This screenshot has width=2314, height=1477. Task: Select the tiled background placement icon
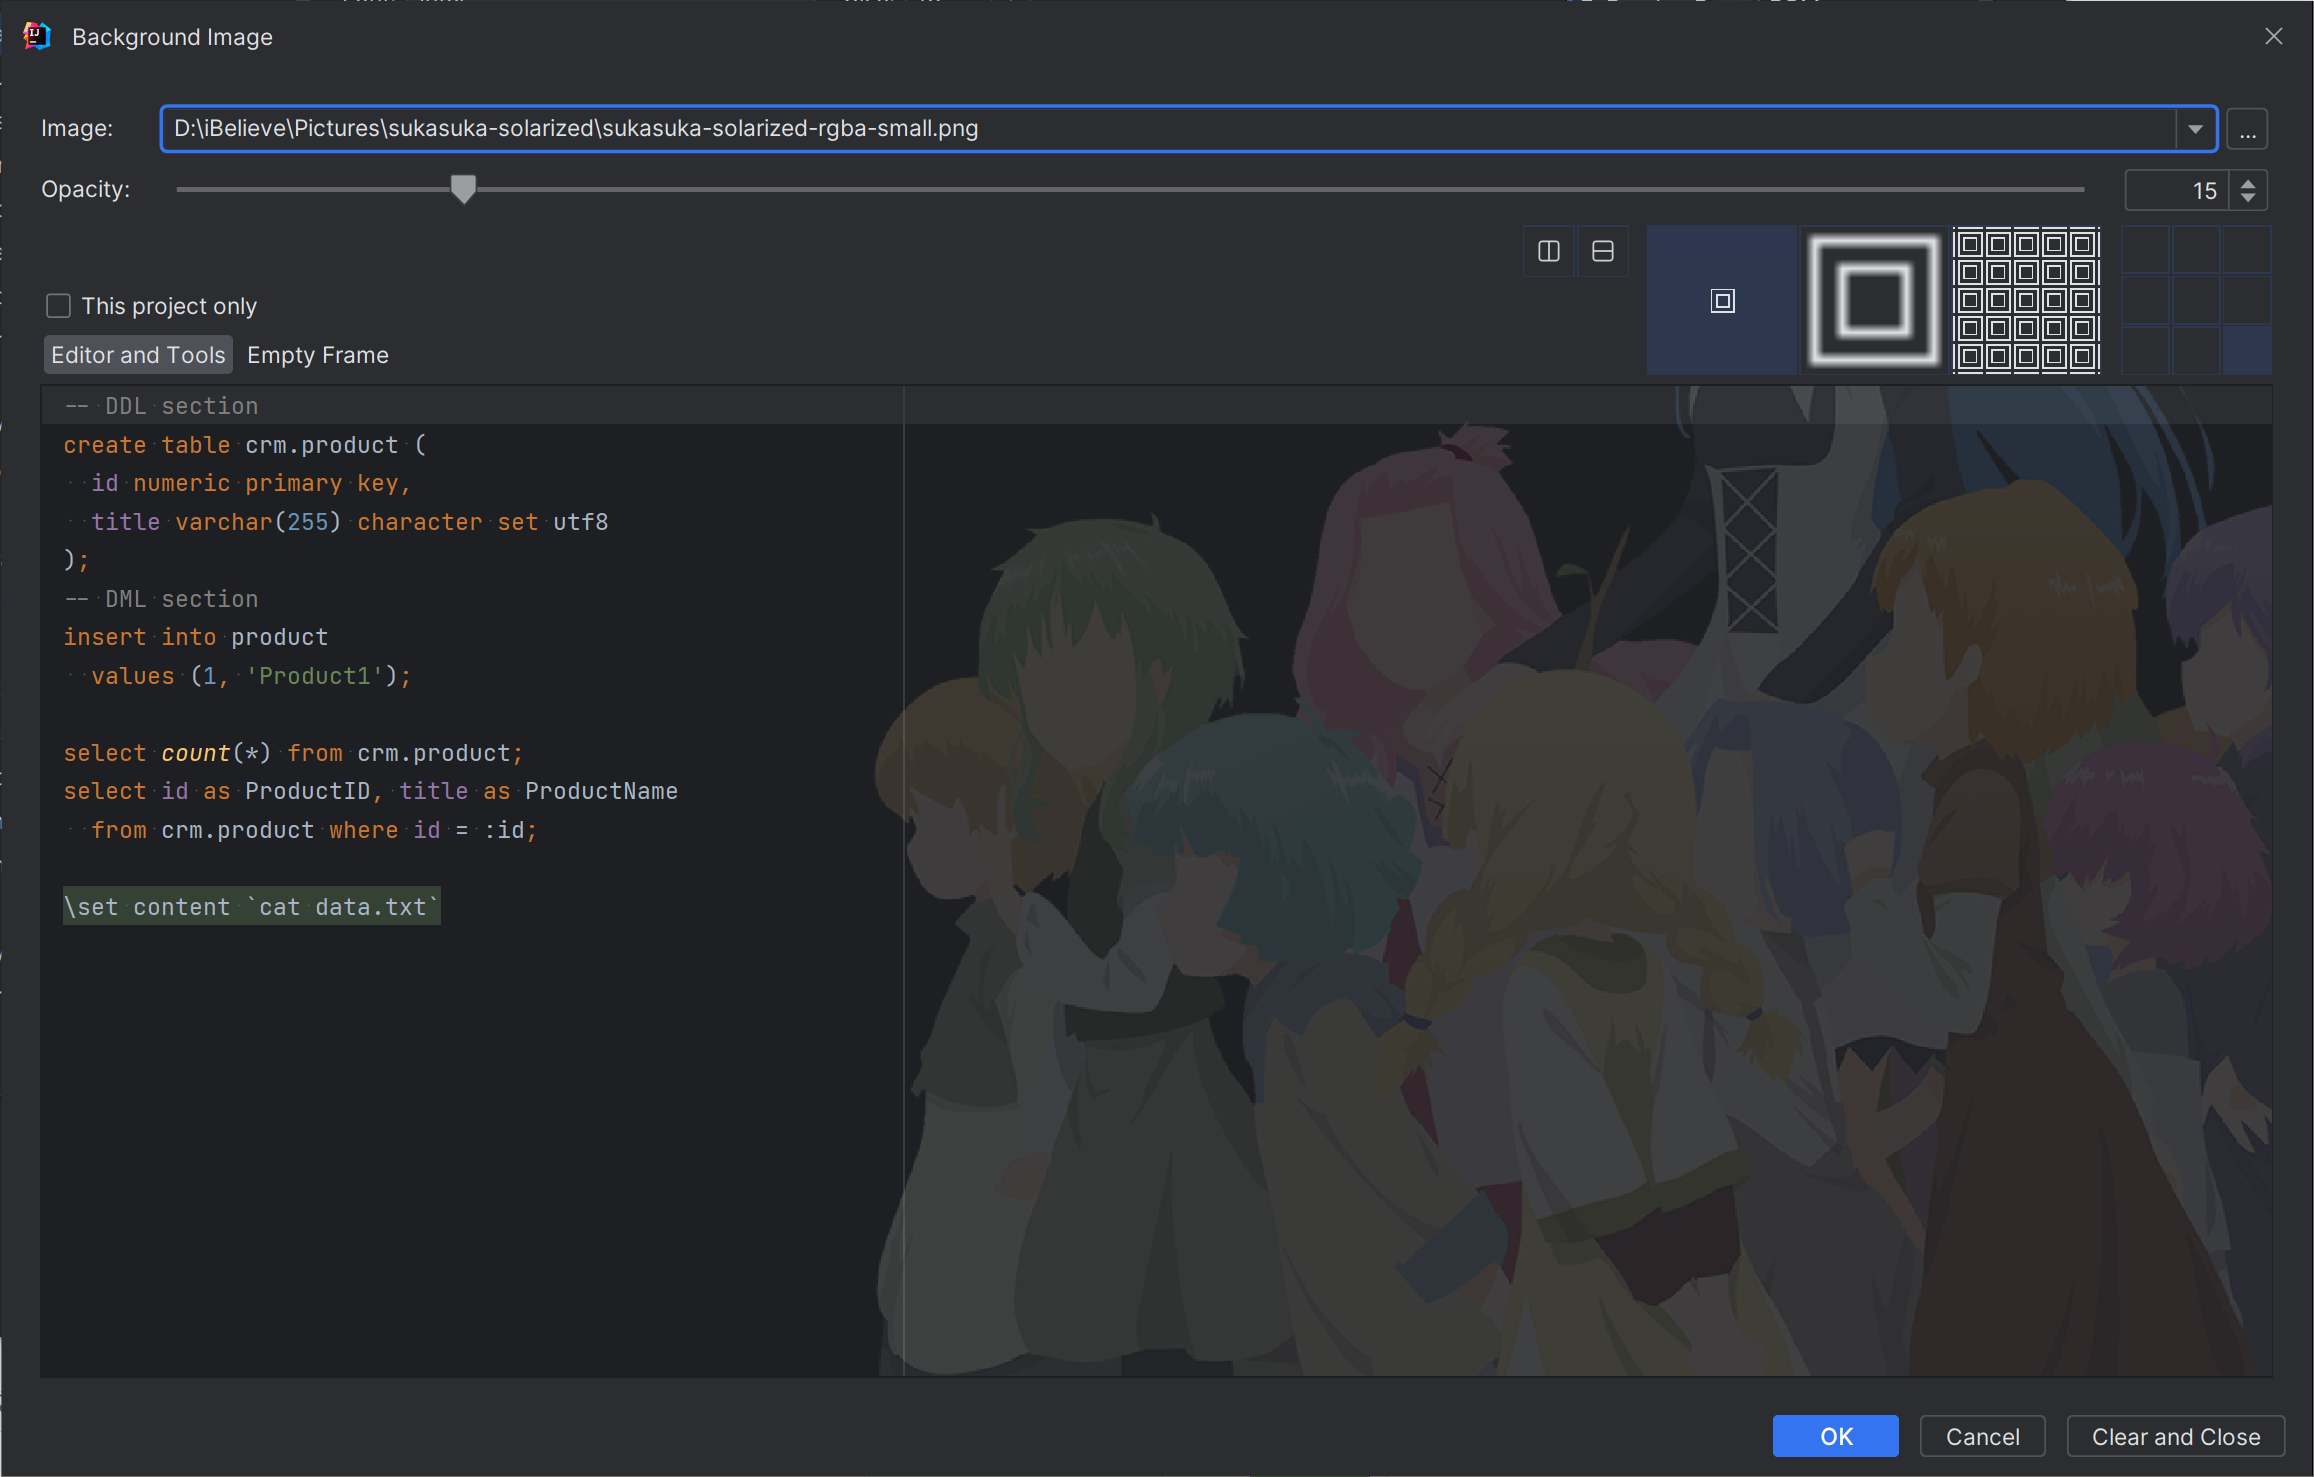[x=2024, y=299]
